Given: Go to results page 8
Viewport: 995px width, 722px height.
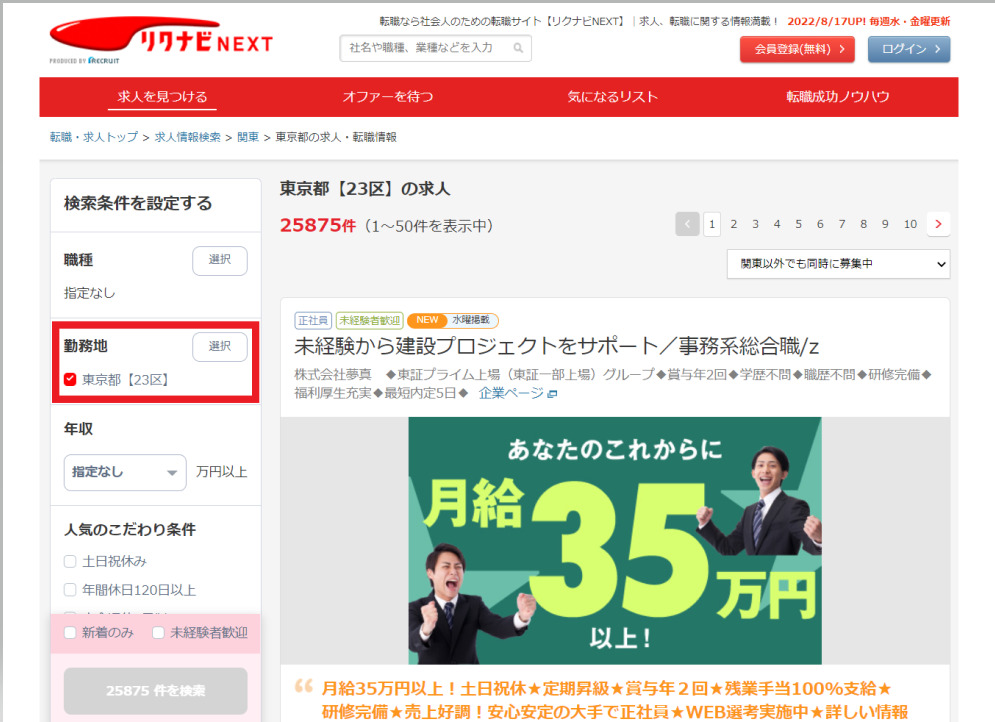Looking at the screenshot, I should 863,224.
